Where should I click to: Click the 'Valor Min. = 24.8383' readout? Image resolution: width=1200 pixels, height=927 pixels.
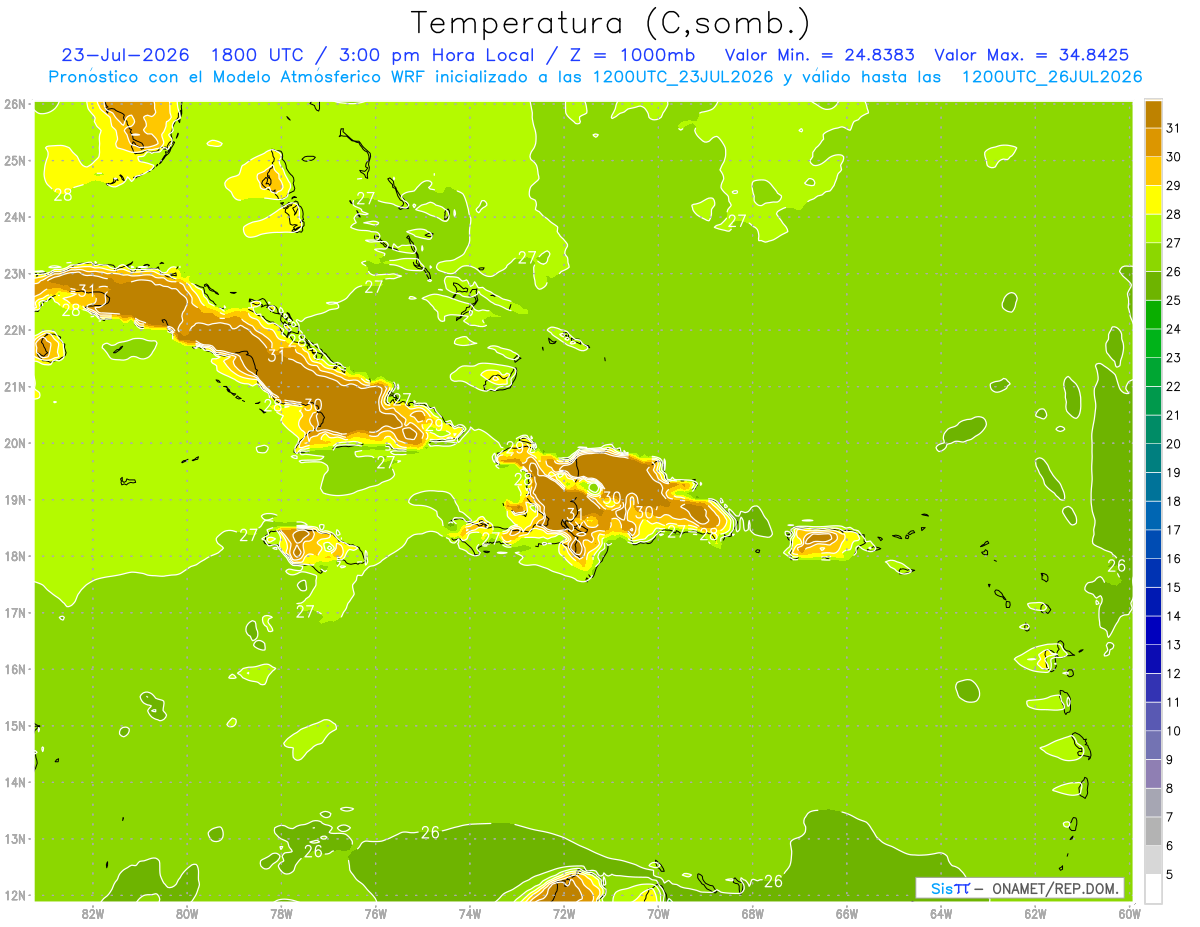[x=819, y=54]
